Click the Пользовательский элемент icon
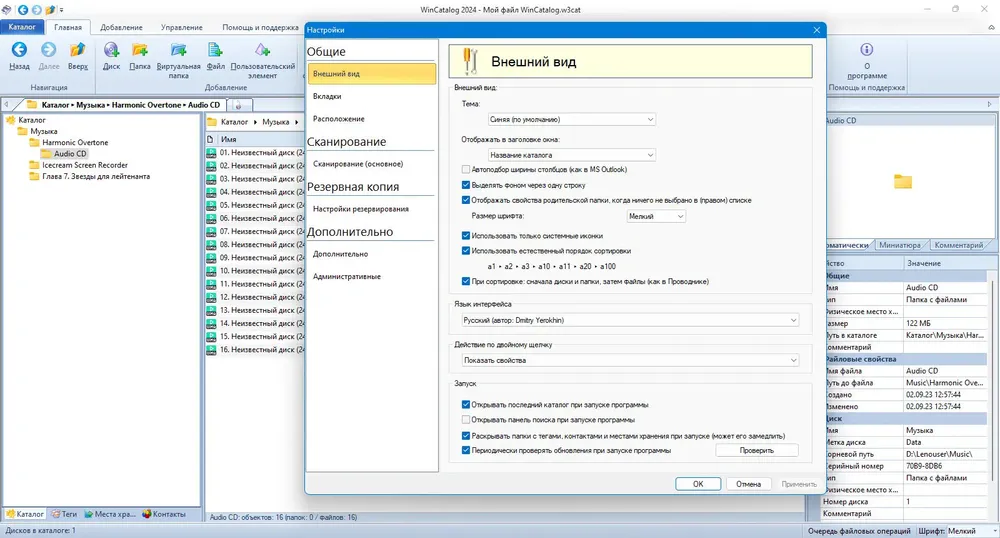 point(262,50)
